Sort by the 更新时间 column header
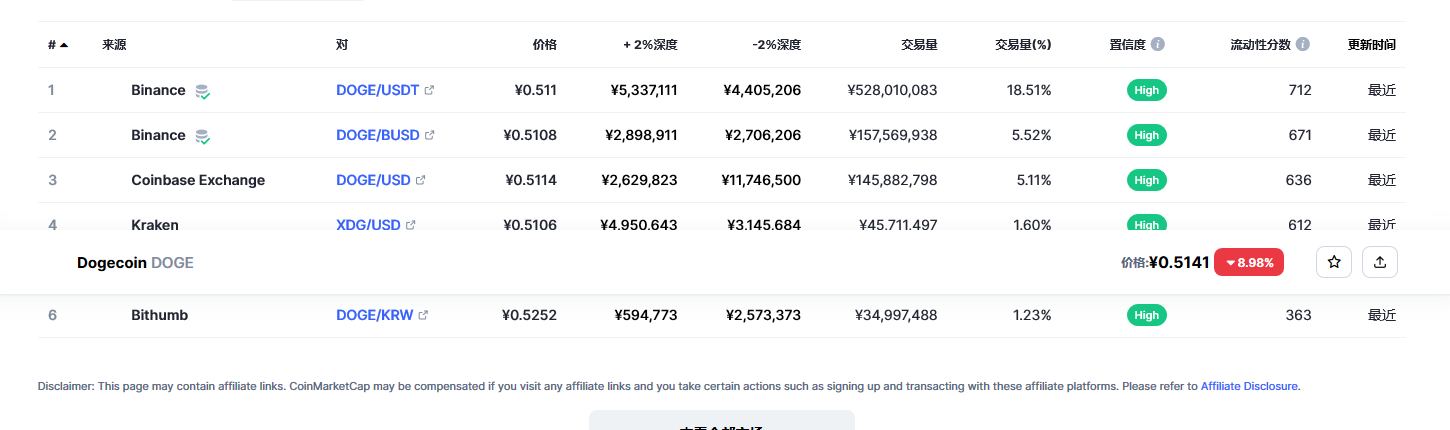This screenshot has width=1450, height=430. pos(1371,45)
